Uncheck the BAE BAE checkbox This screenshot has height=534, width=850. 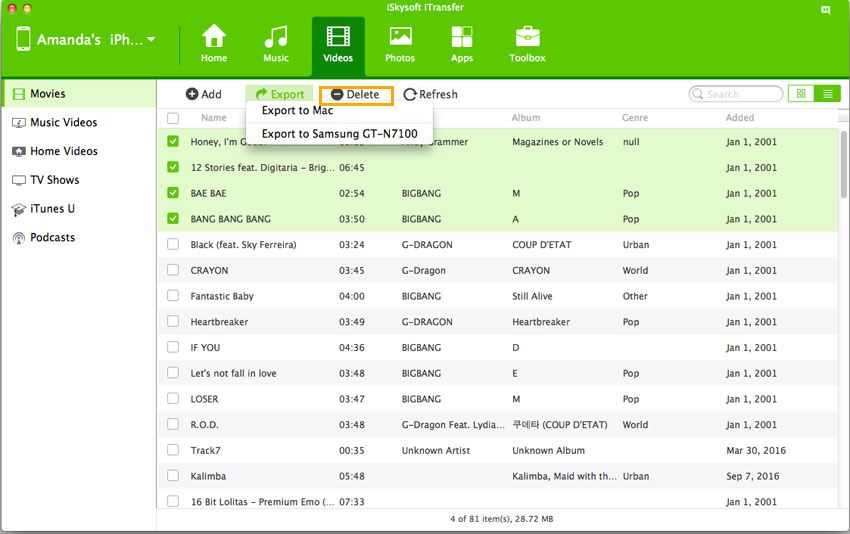(173, 192)
